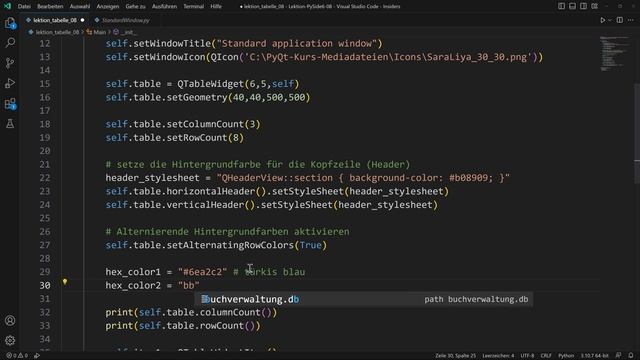
Task: Open the __init__ method breadcrumb
Action: [x=128, y=32]
